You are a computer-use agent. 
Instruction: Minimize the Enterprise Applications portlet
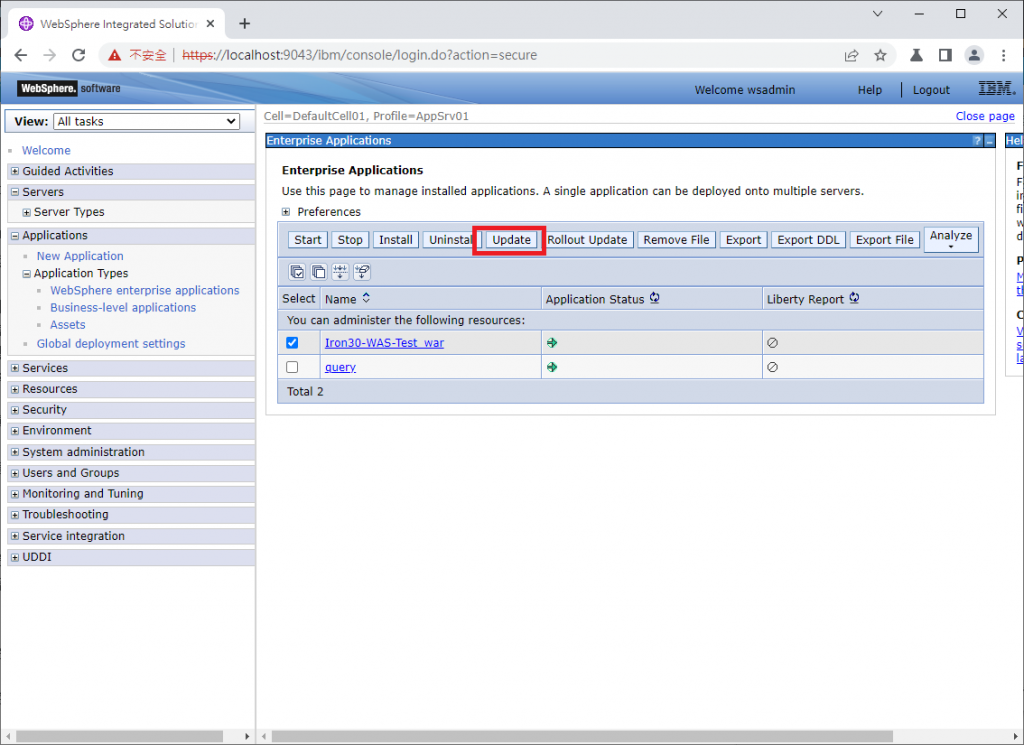coord(989,140)
